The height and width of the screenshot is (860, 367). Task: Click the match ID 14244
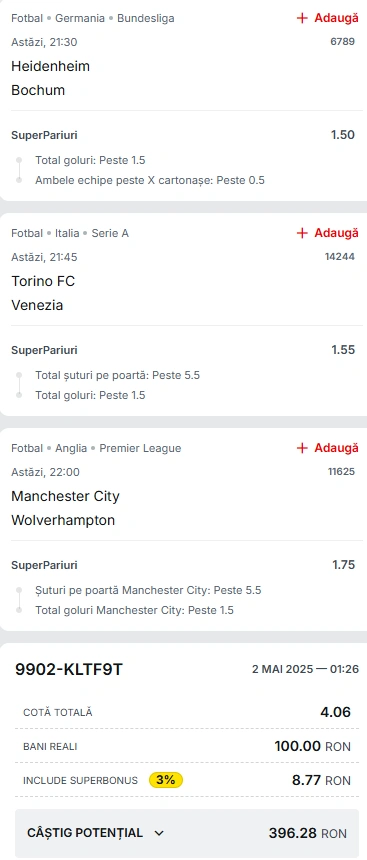coord(340,257)
